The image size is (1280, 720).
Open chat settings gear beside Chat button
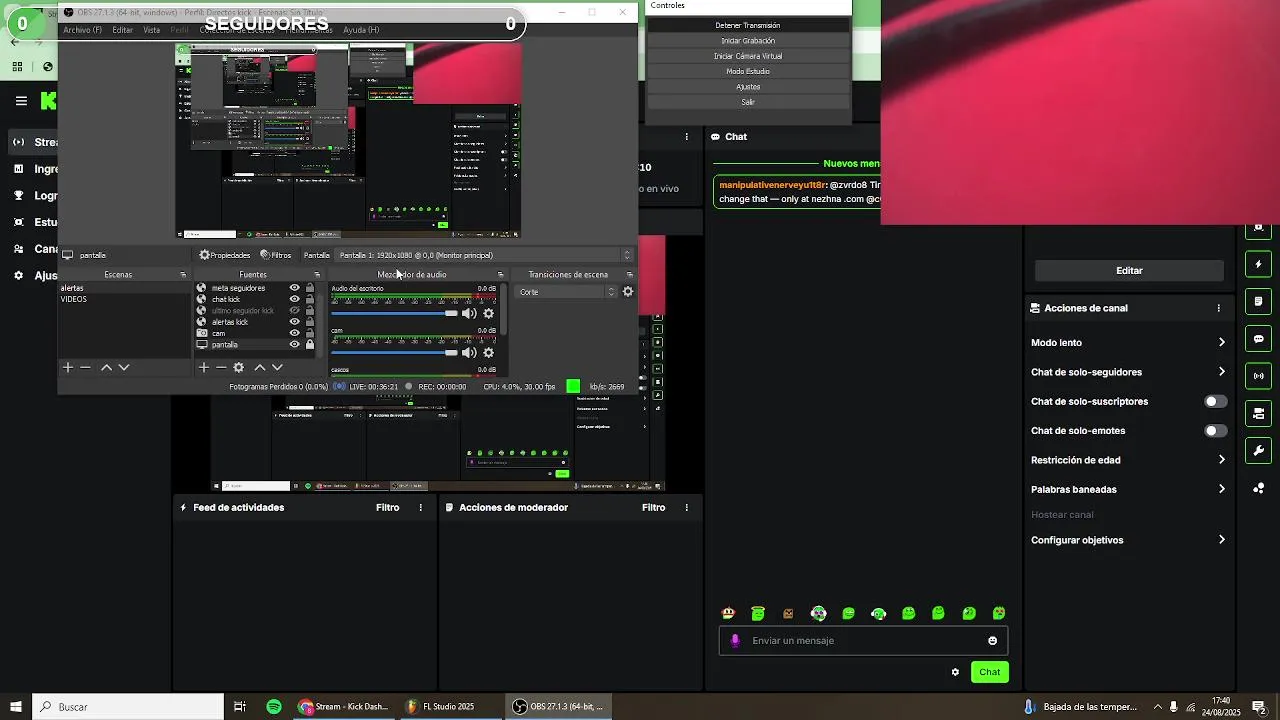pyautogui.click(x=955, y=672)
